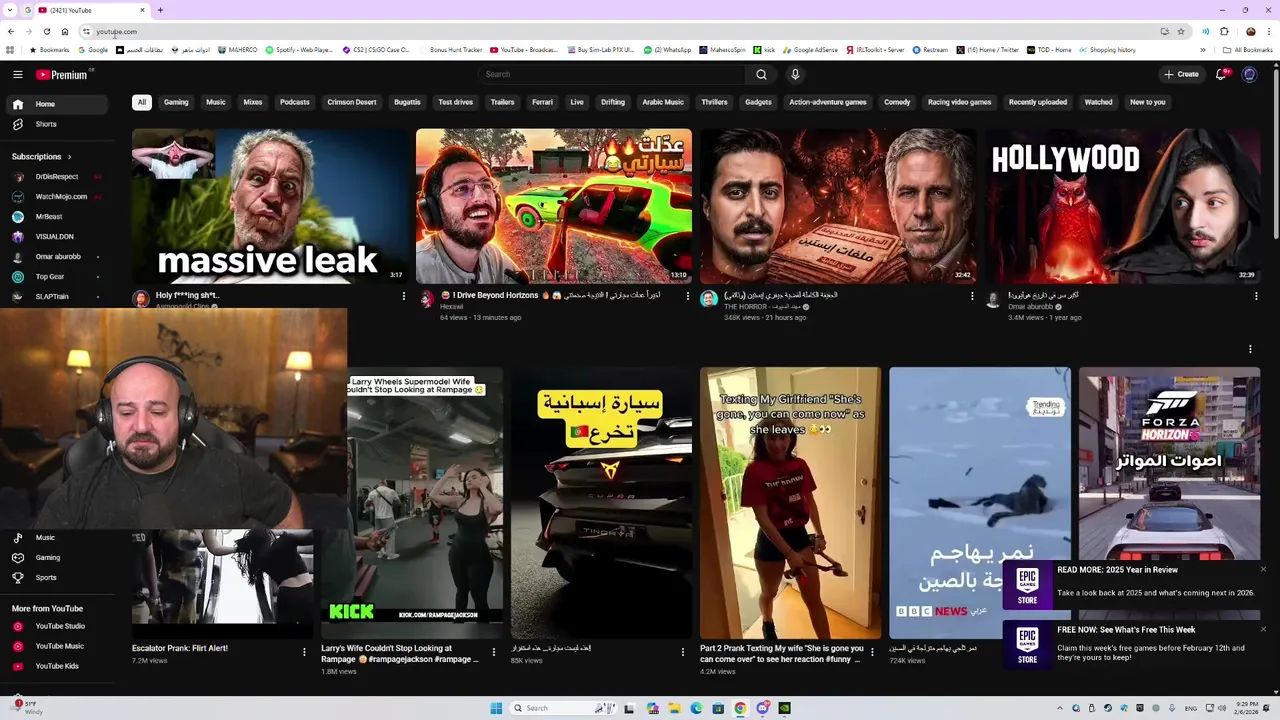Click the search magnifier button
The image size is (1280, 720).
(x=761, y=74)
